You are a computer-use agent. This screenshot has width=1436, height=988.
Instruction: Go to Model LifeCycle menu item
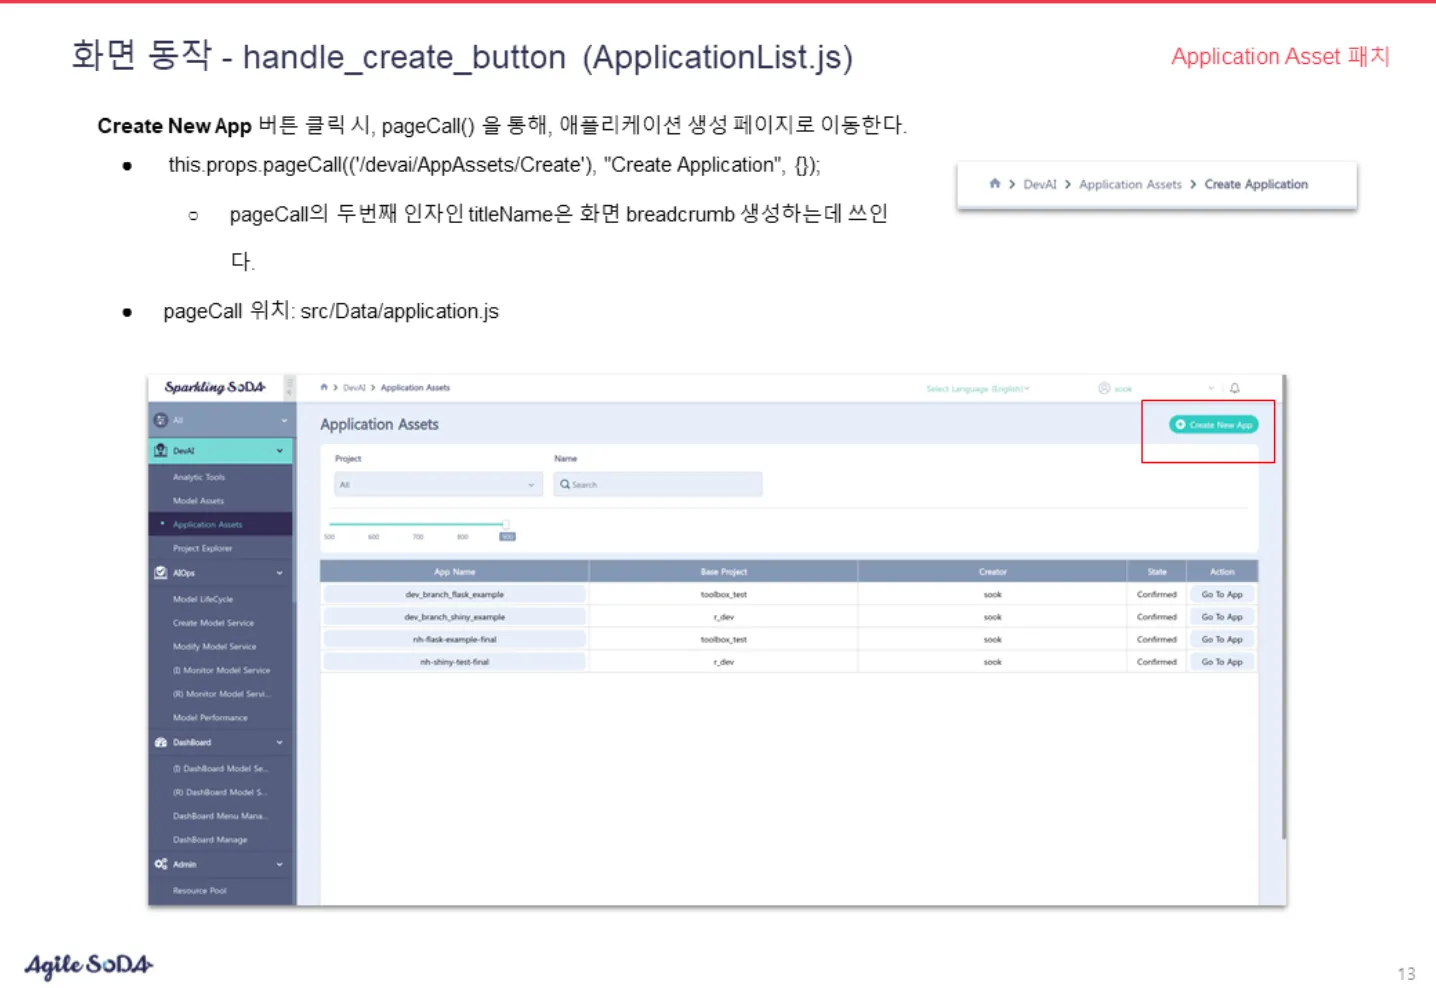pos(203,599)
